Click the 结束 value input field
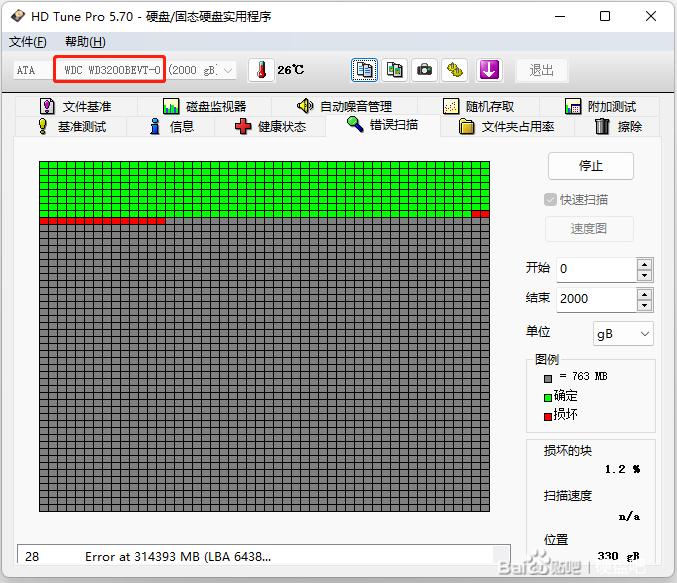677x583 pixels. [596, 299]
